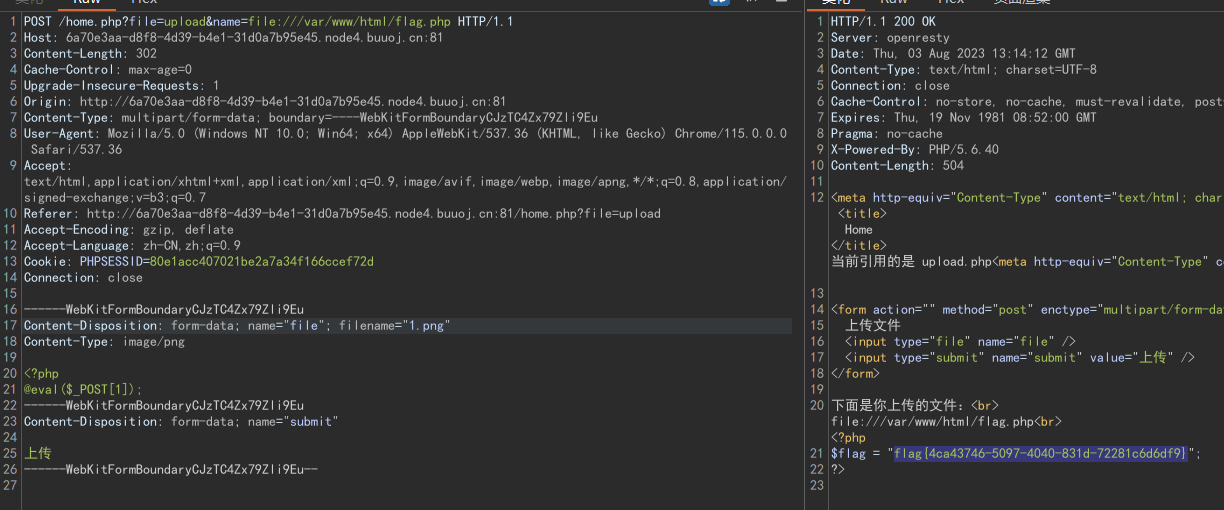Click Pragma: no-cache header

coord(887,133)
